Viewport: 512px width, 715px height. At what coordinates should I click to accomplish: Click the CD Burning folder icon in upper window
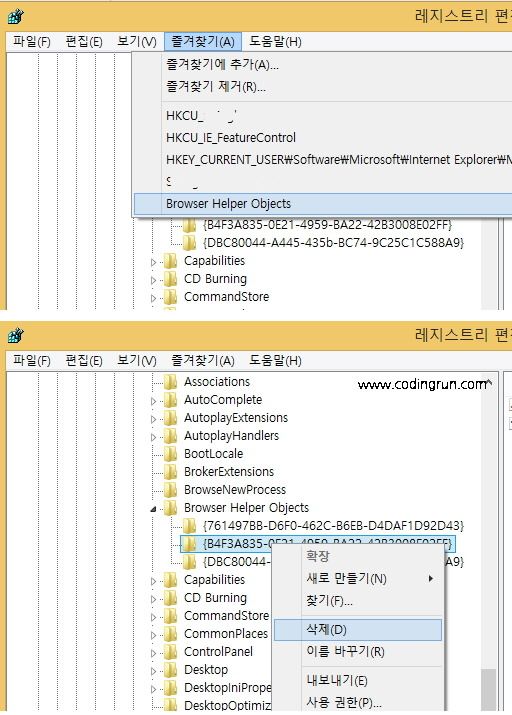point(171,279)
